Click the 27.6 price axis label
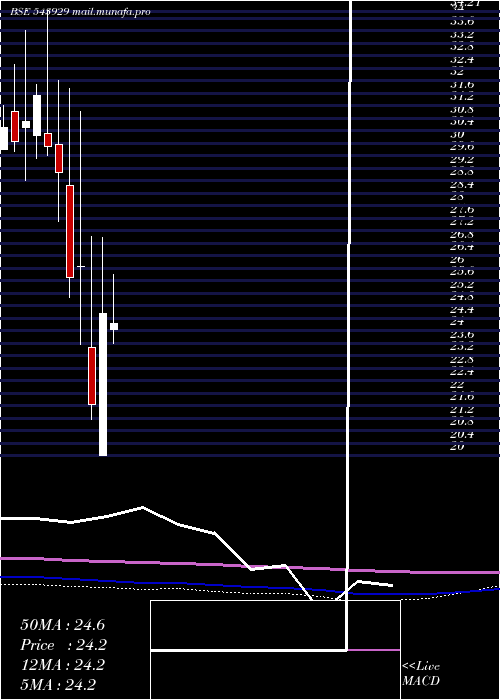 (462, 209)
